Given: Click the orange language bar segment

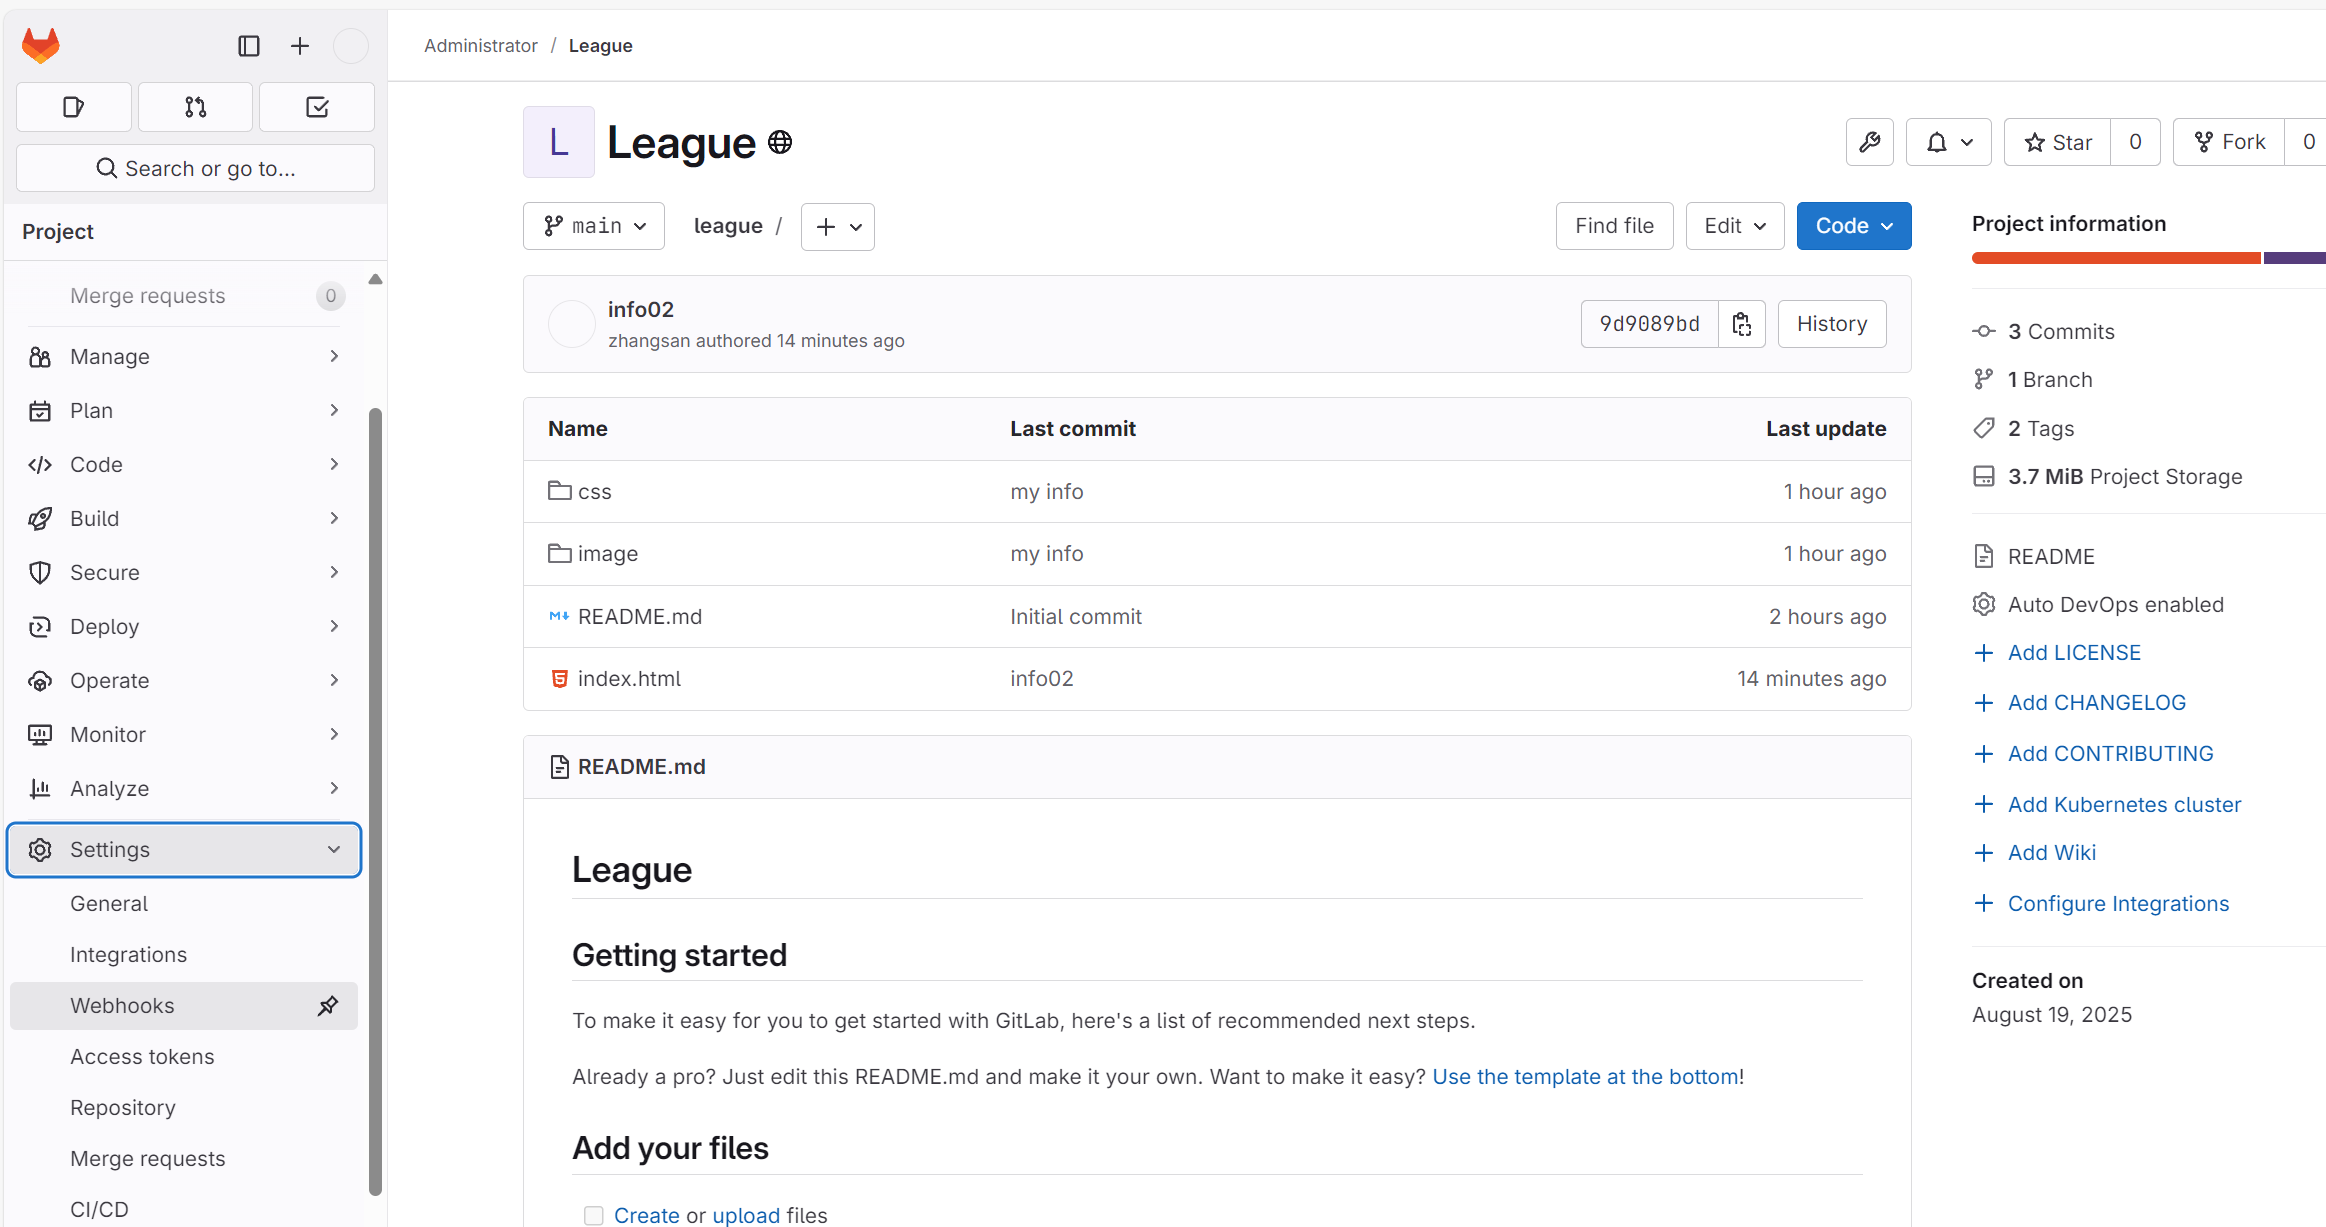Looking at the screenshot, I should [x=2116, y=258].
